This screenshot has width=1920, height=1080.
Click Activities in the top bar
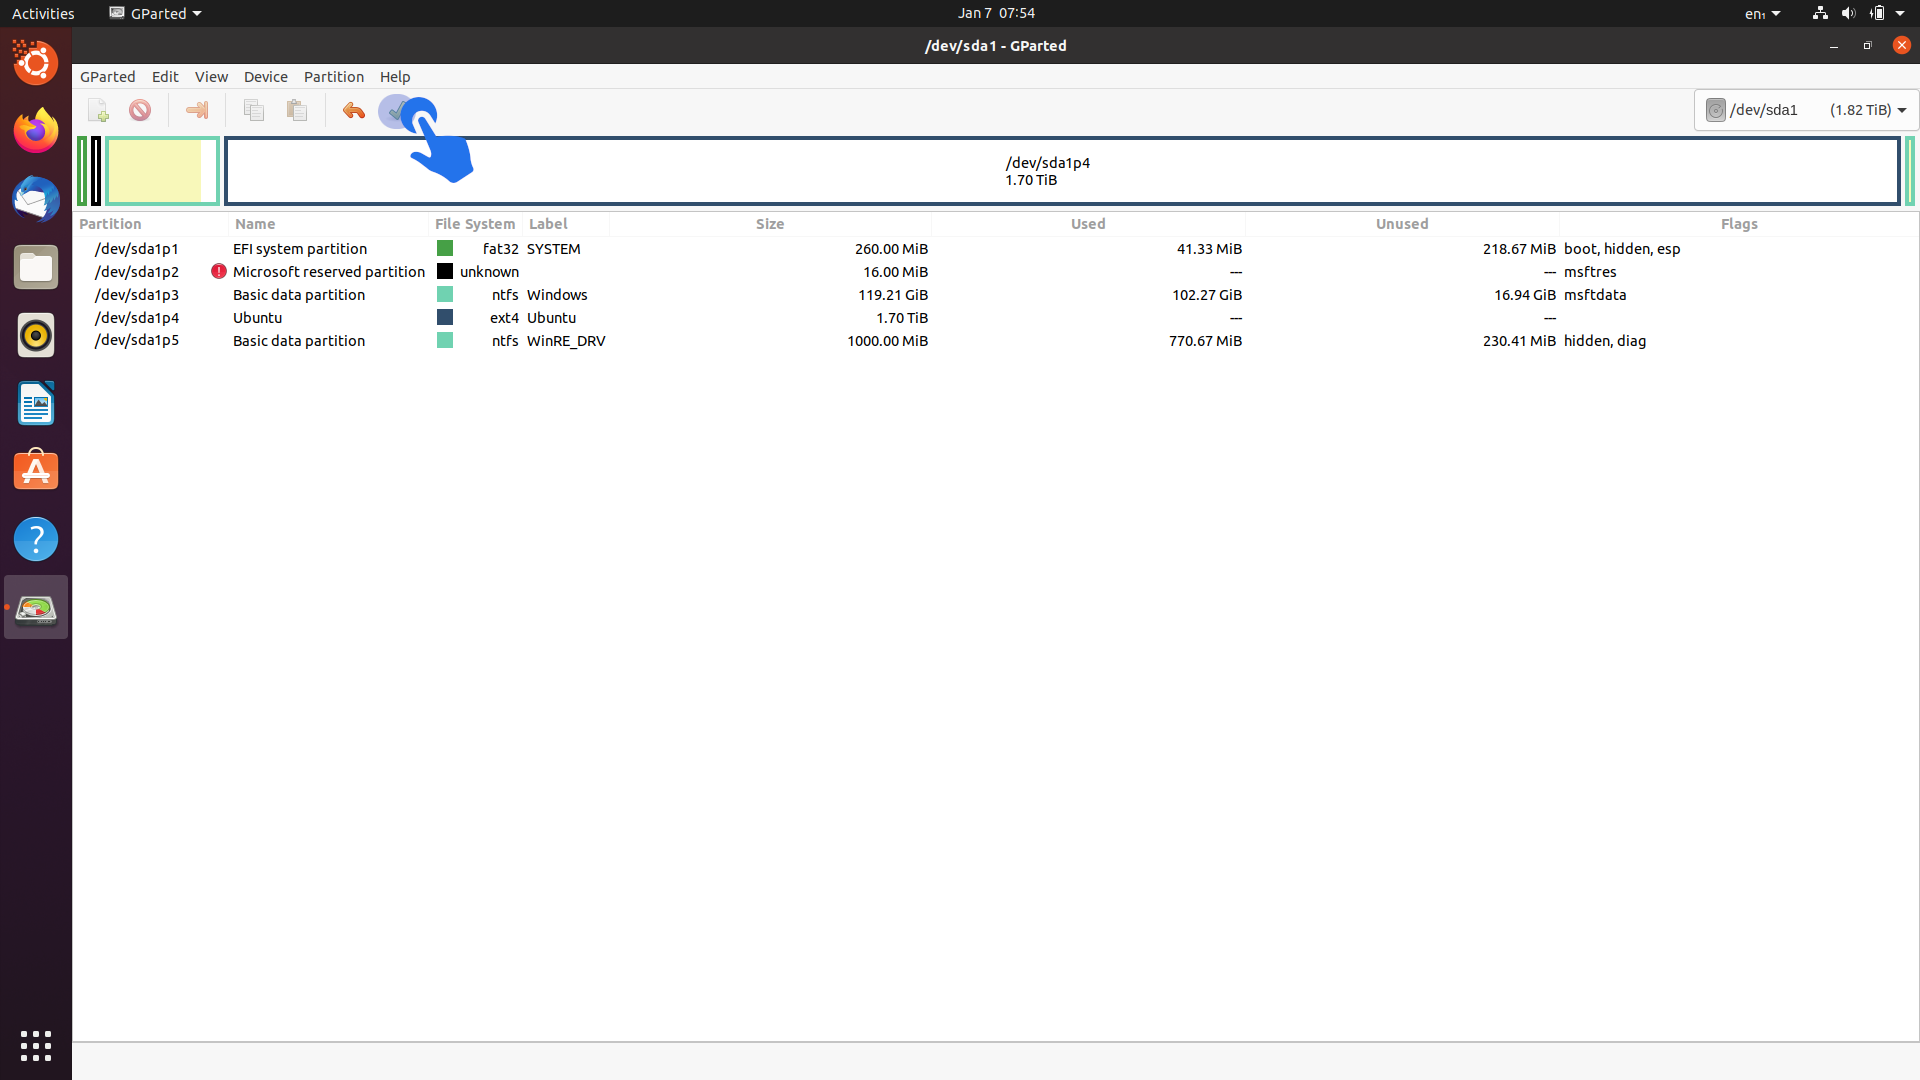pos(43,13)
